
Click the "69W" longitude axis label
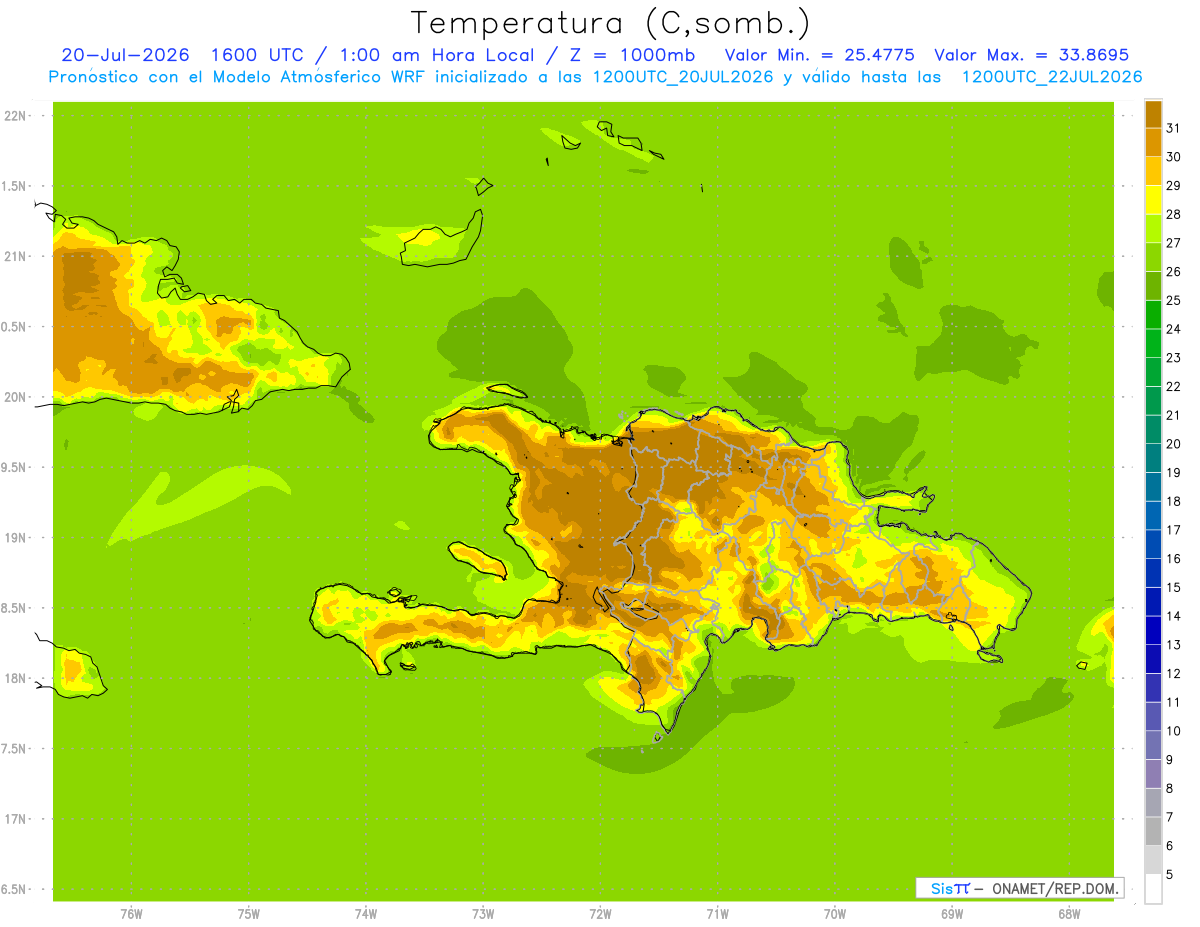(952, 914)
